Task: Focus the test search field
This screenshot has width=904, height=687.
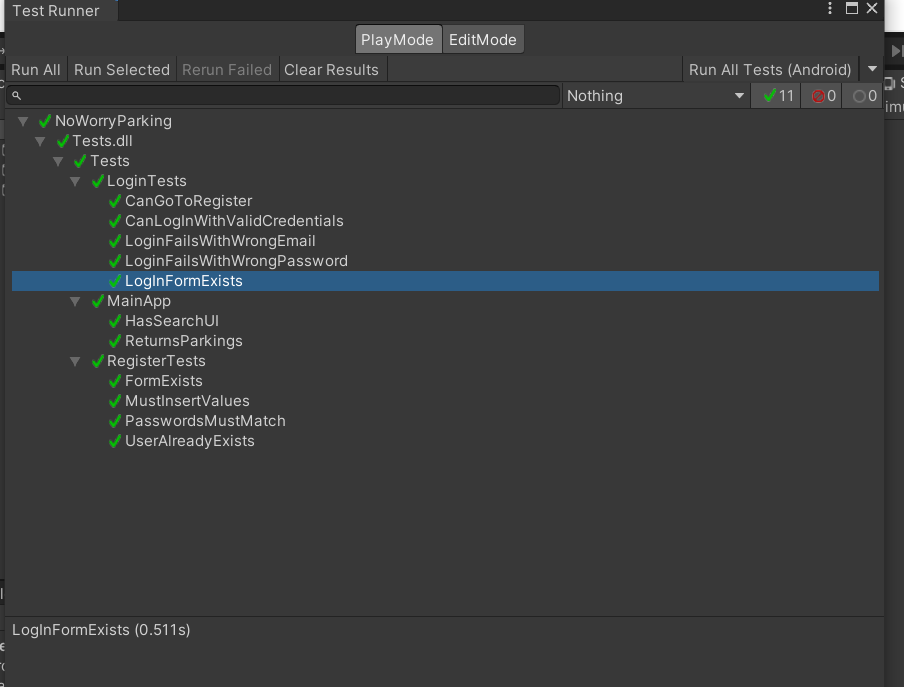Action: click(282, 95)
